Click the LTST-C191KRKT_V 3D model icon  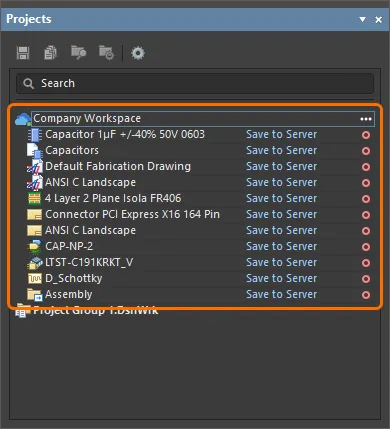(x=35, y=262)
